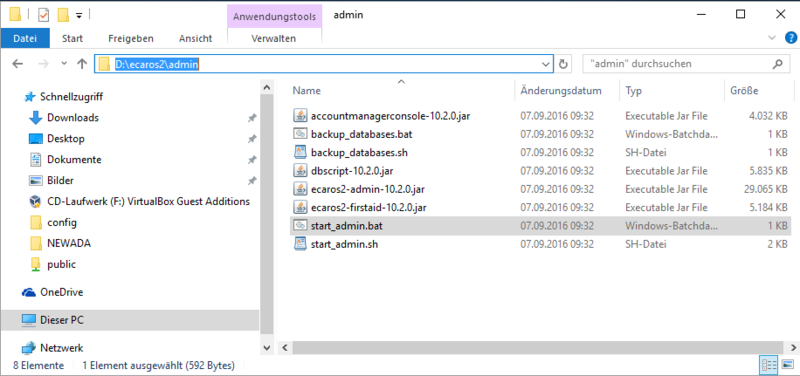
Task: Open the Datei menu
Action: click(x=26, y=38)
